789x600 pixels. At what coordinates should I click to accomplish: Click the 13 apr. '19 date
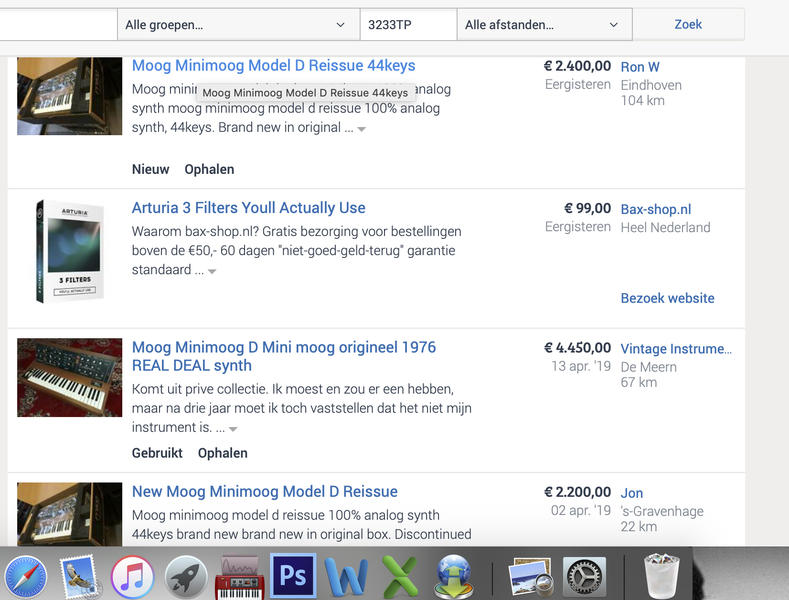581,366
